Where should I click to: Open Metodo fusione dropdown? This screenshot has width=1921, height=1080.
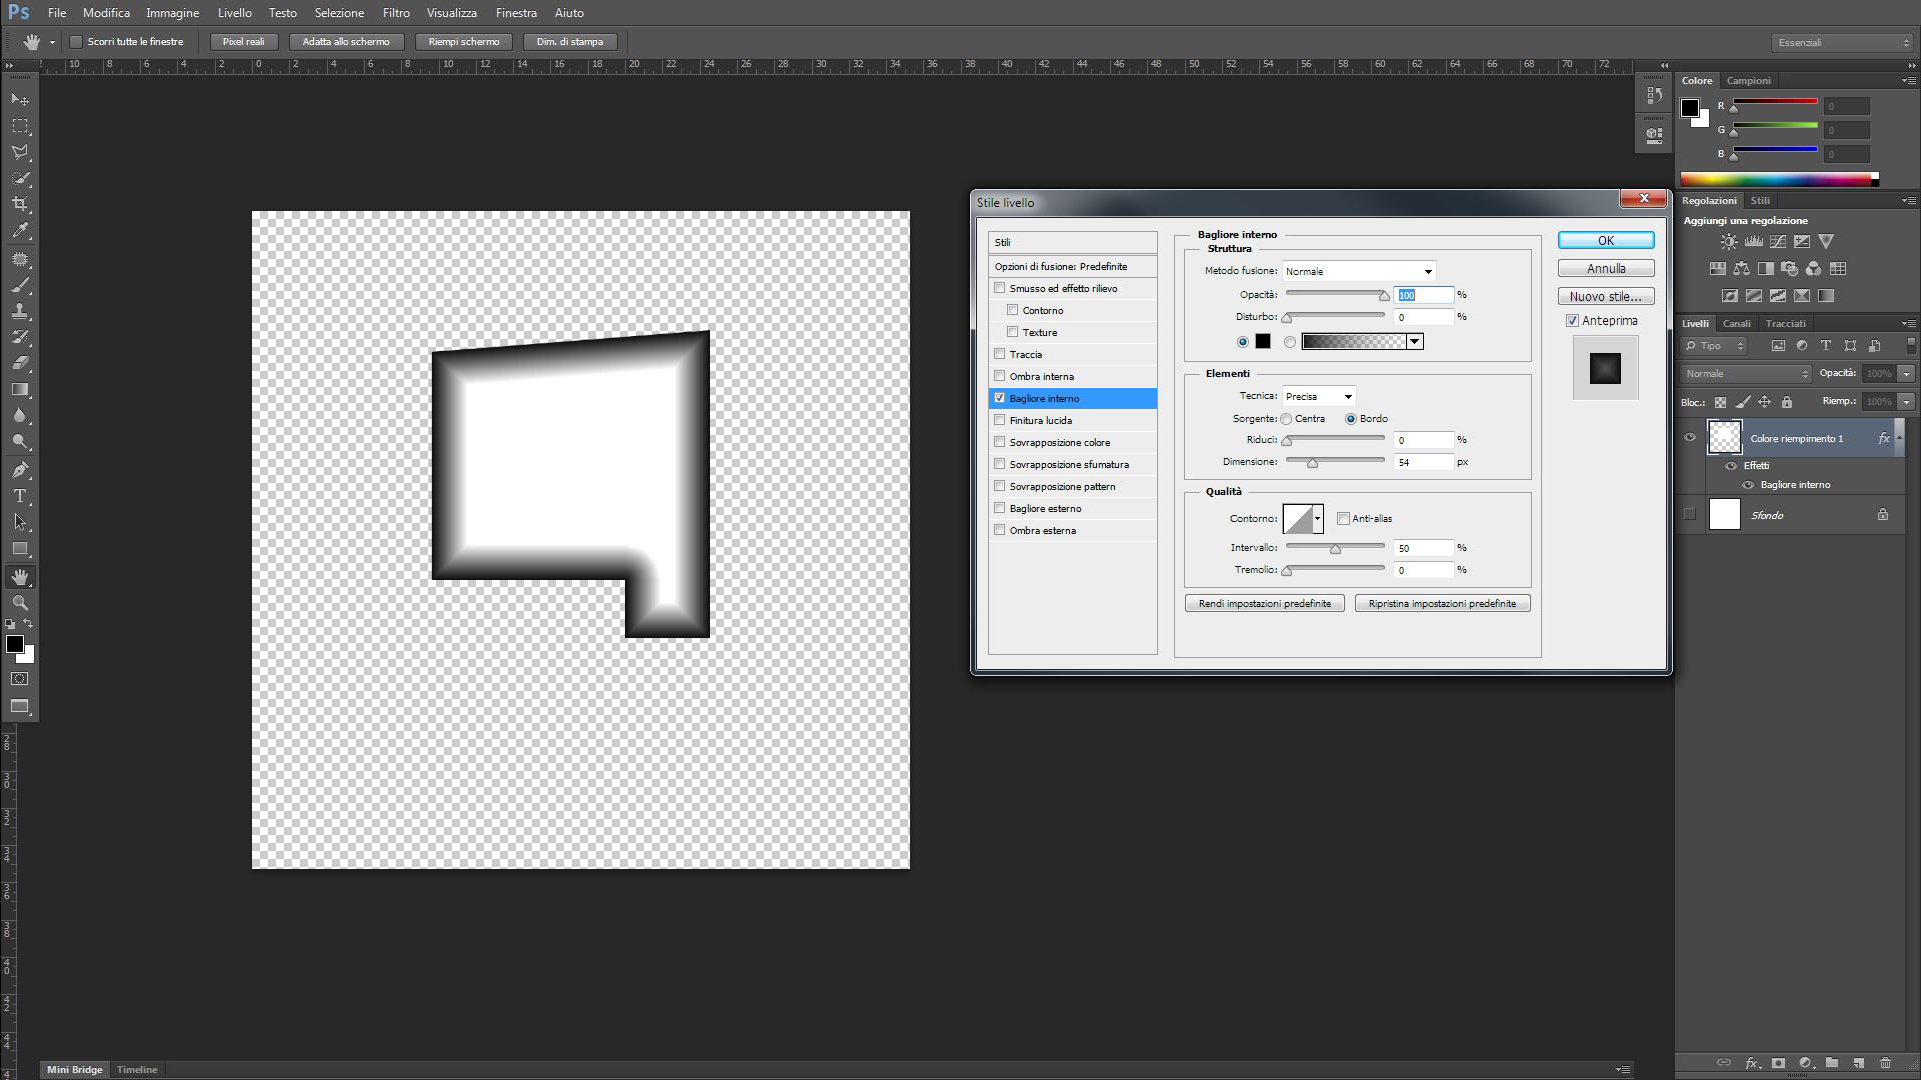1359,271
